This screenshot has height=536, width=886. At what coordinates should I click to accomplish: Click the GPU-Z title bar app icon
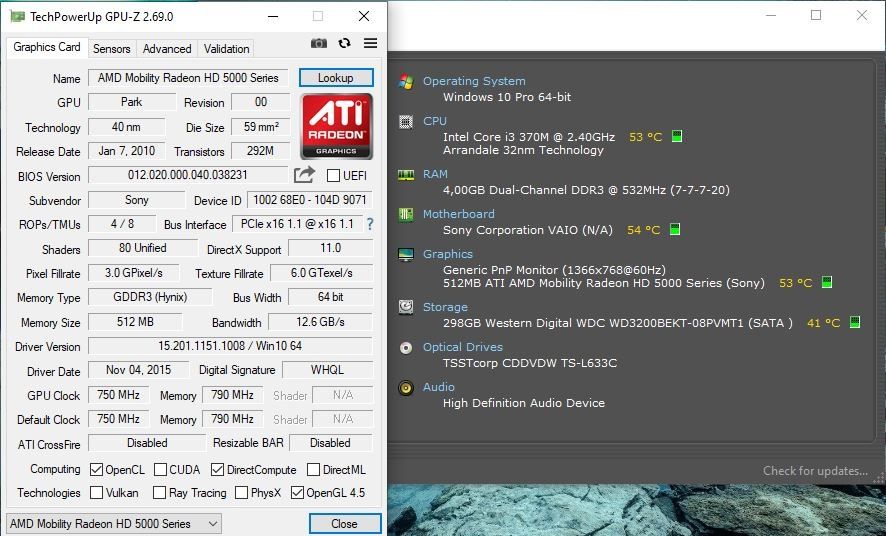[x=18, y=16]
